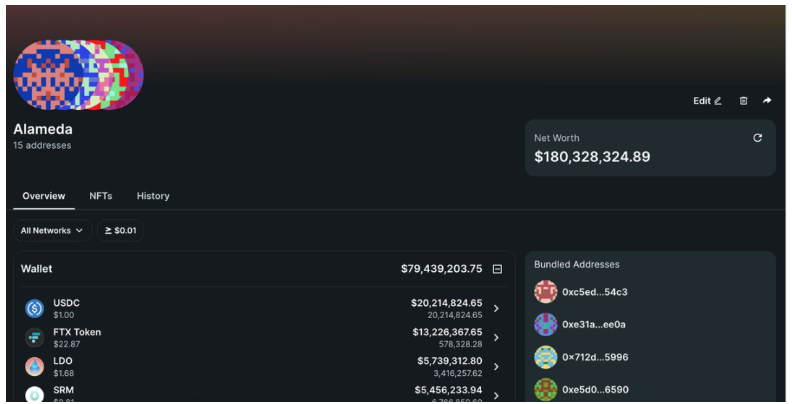Select the 0xe31a...ee0a address avatar

point(546,324)
